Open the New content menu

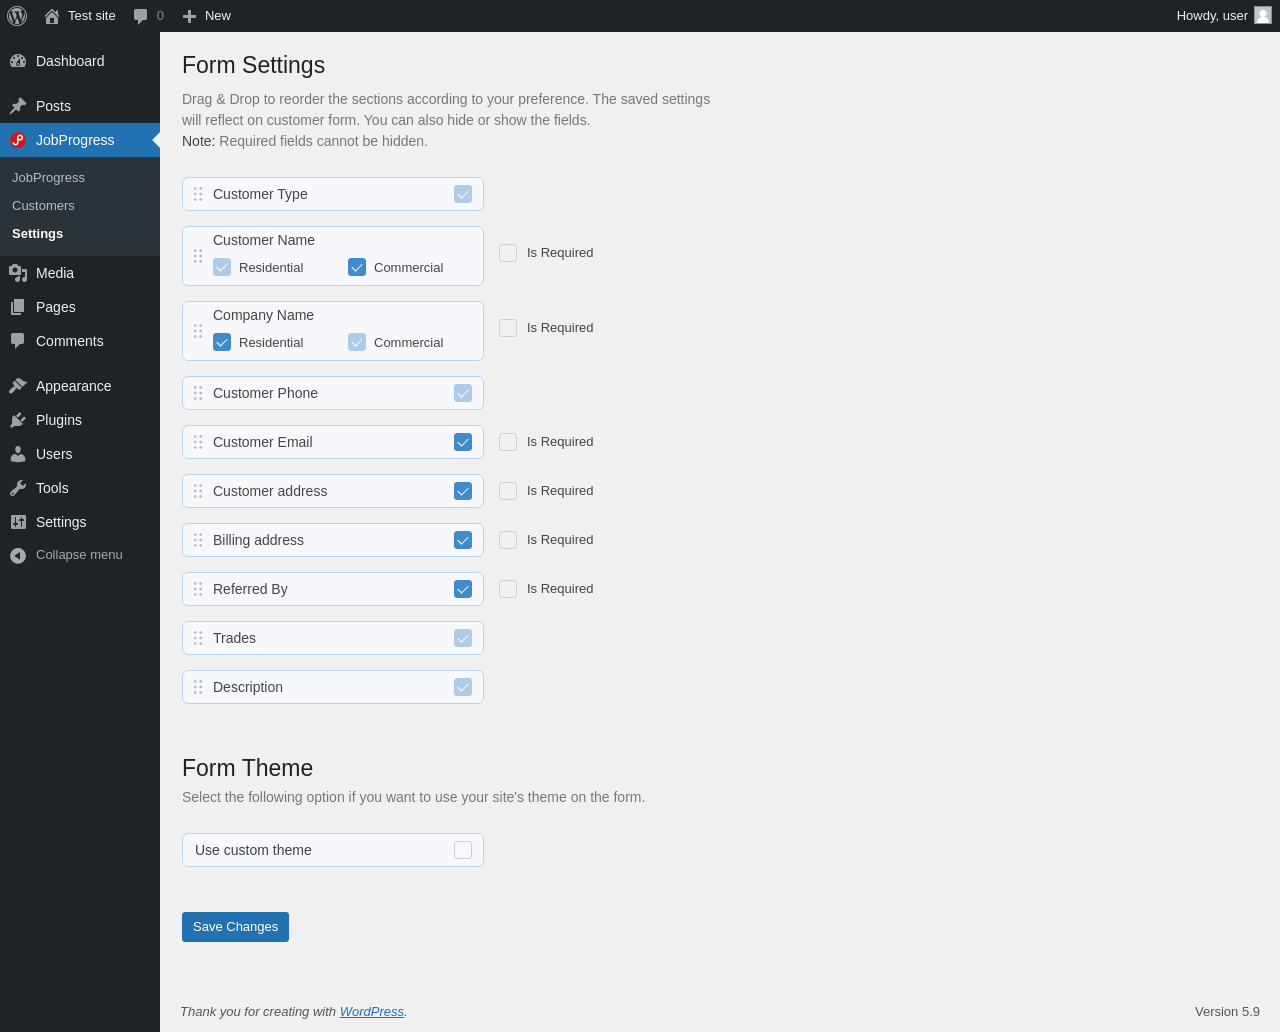coord(207,16)
